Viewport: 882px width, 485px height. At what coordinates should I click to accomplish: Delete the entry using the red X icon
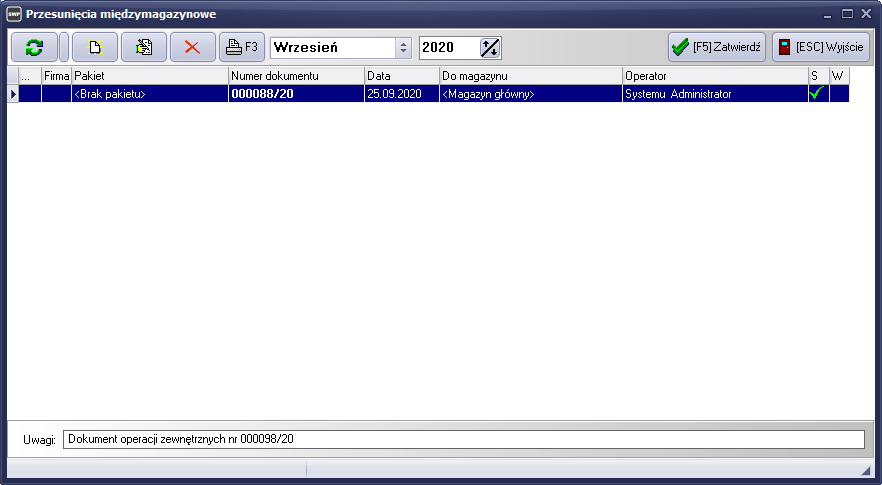(192, 47)
